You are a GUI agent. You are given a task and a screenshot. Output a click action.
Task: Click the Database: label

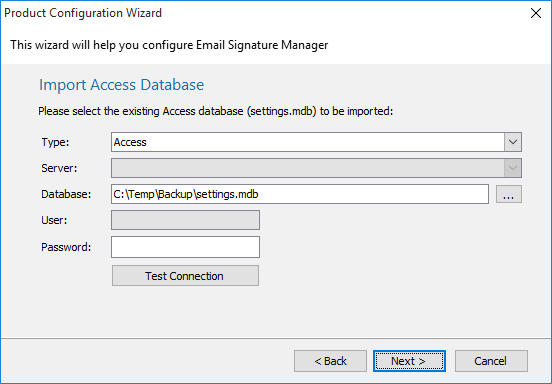pyautogui.click(x=66, y=194)
